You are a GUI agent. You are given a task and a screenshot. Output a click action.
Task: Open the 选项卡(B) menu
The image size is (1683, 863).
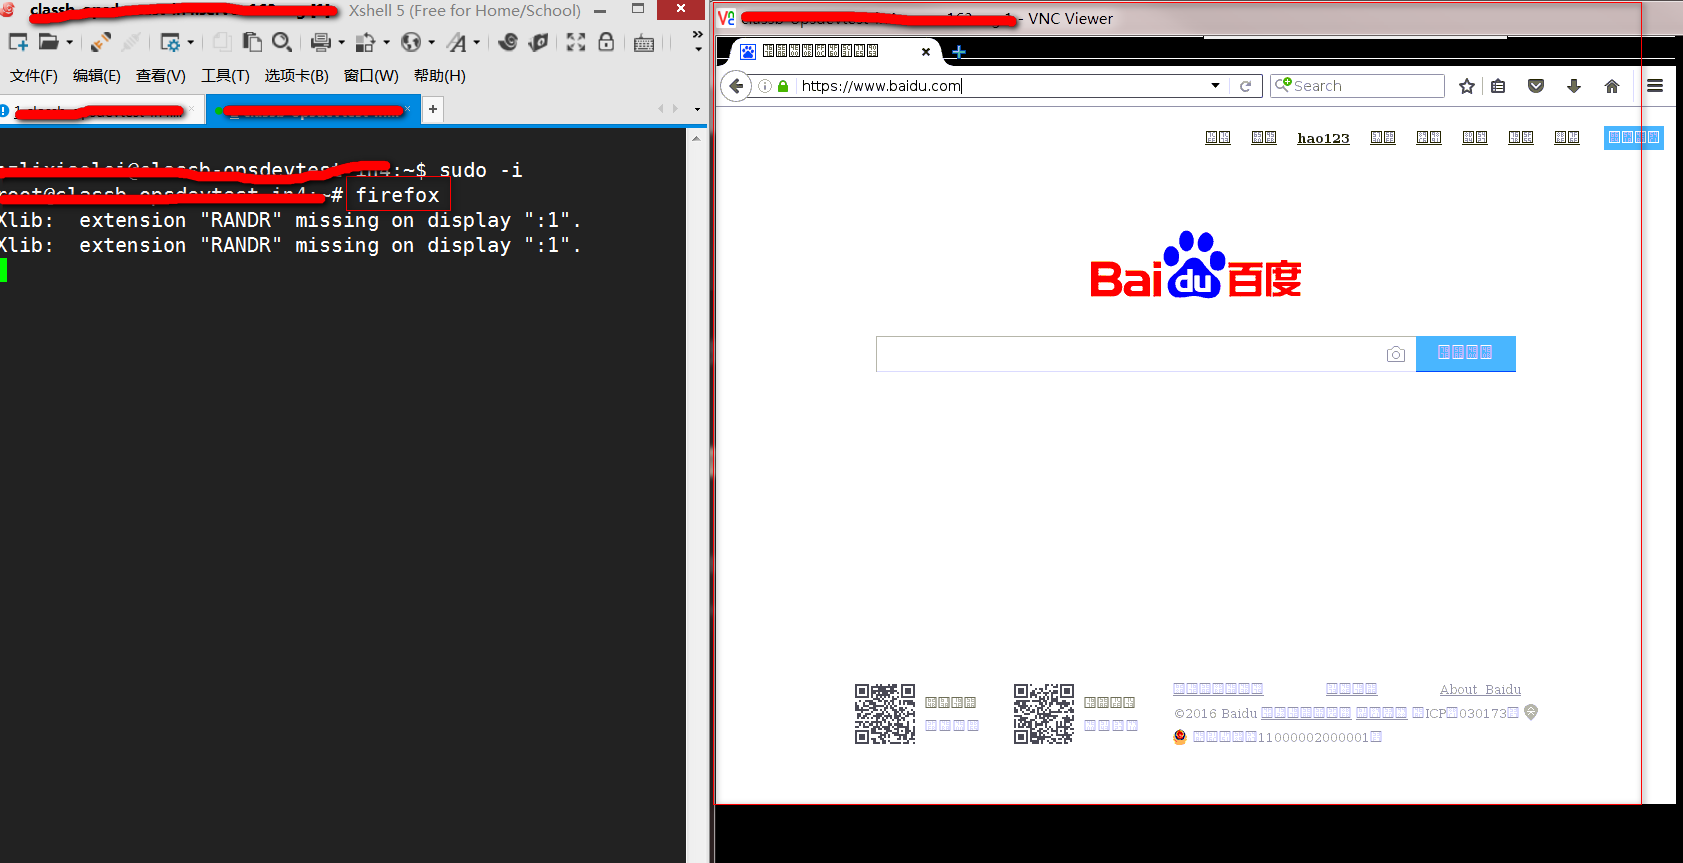(296, 76)
